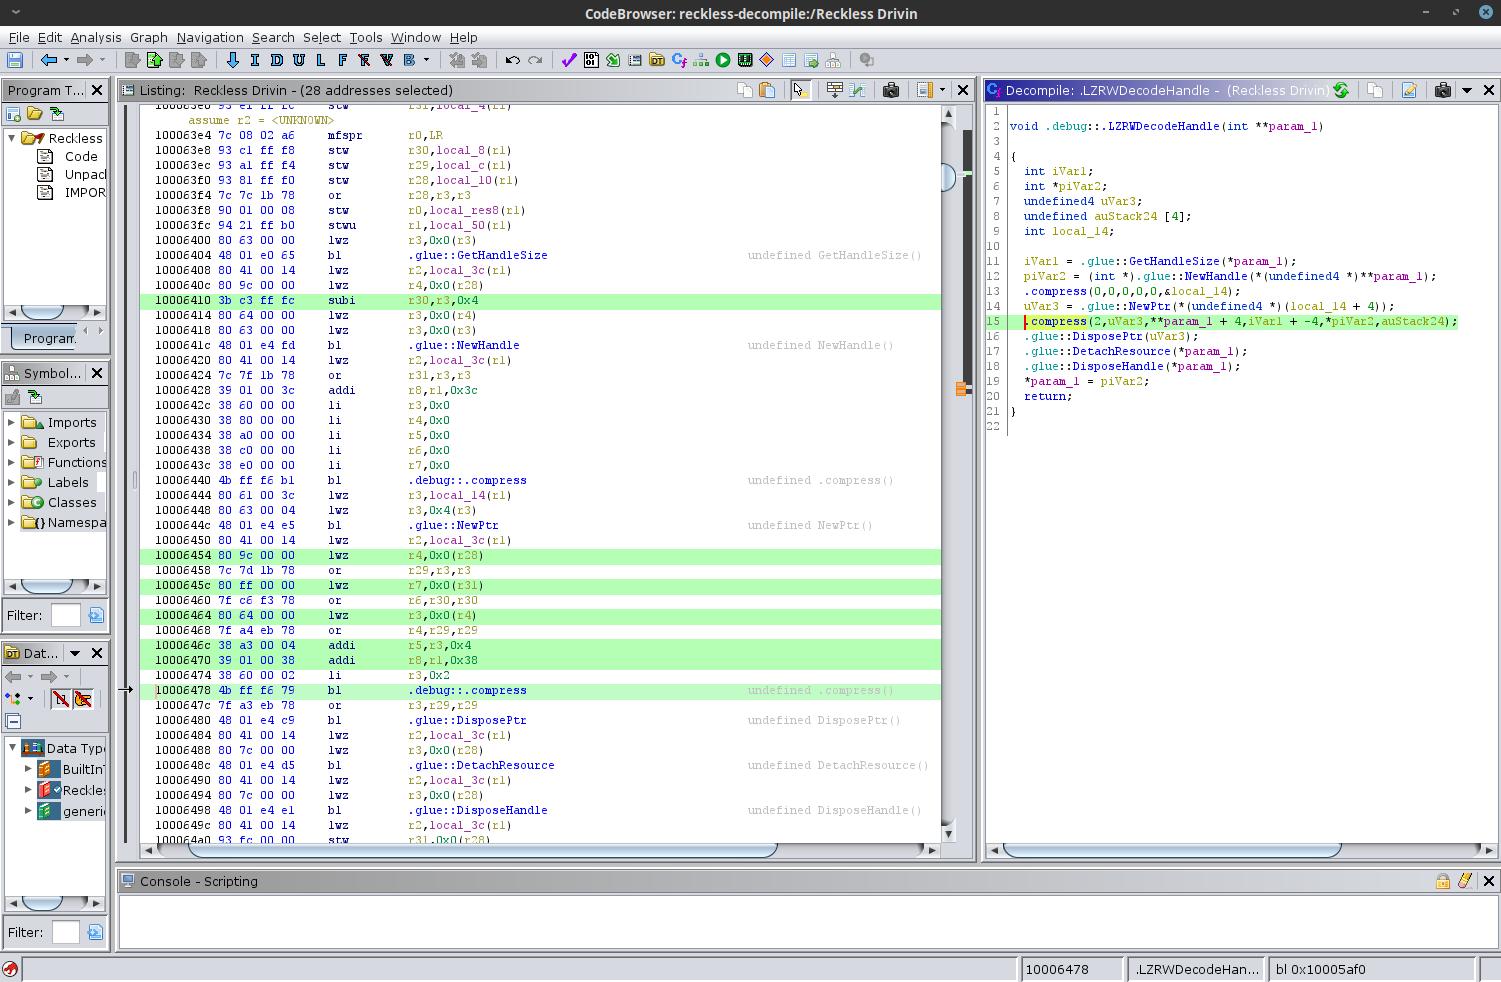This screenshot has height=982, width=1501.
Task: Navigate to the next Instruction (I icon)
Action: click(x=254, y=60)
